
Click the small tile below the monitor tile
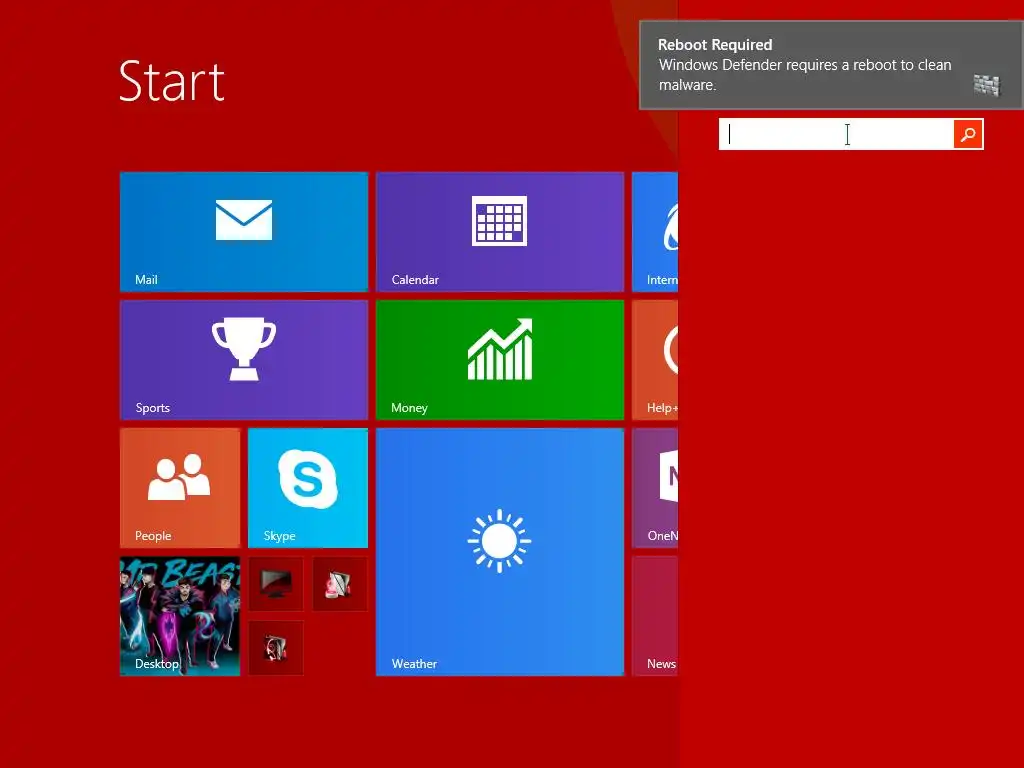(276, 648)
